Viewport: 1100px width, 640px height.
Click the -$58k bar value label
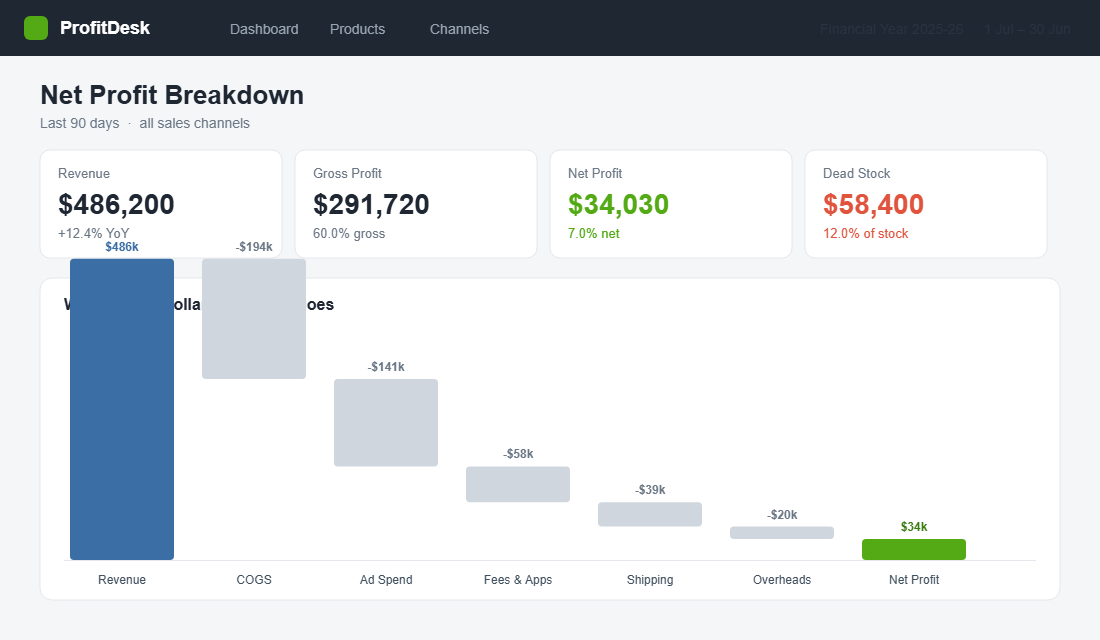click(518, 454)
